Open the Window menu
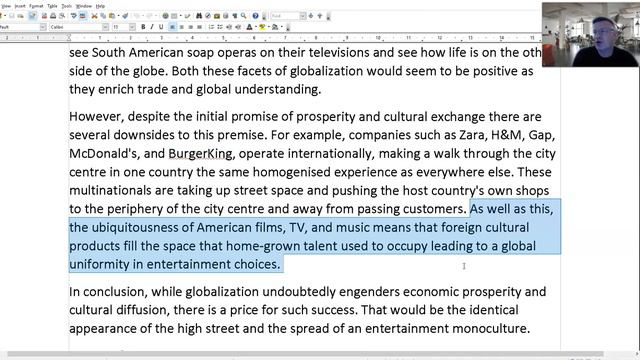Screen dimensions: 640x360 click(84, 6)
